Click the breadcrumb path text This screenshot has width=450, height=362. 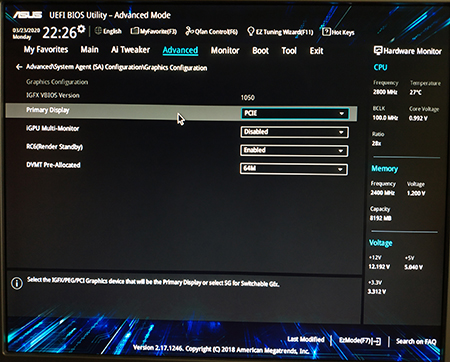point(117,67)
